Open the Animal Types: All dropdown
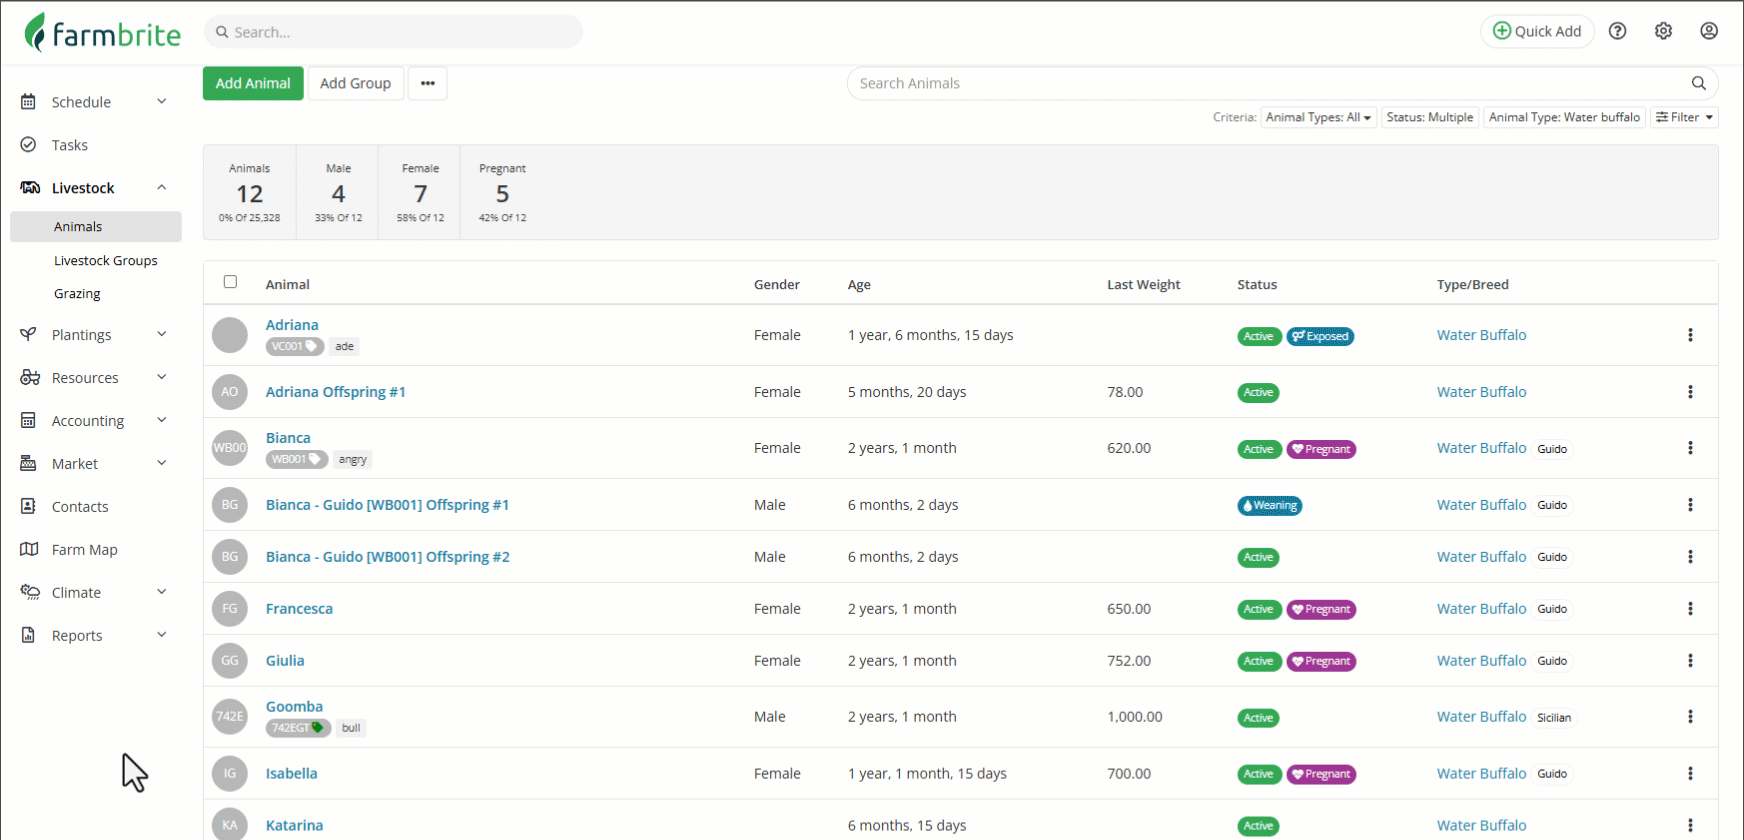This screenshot has width=1744, height=840. pos(1318,117)
